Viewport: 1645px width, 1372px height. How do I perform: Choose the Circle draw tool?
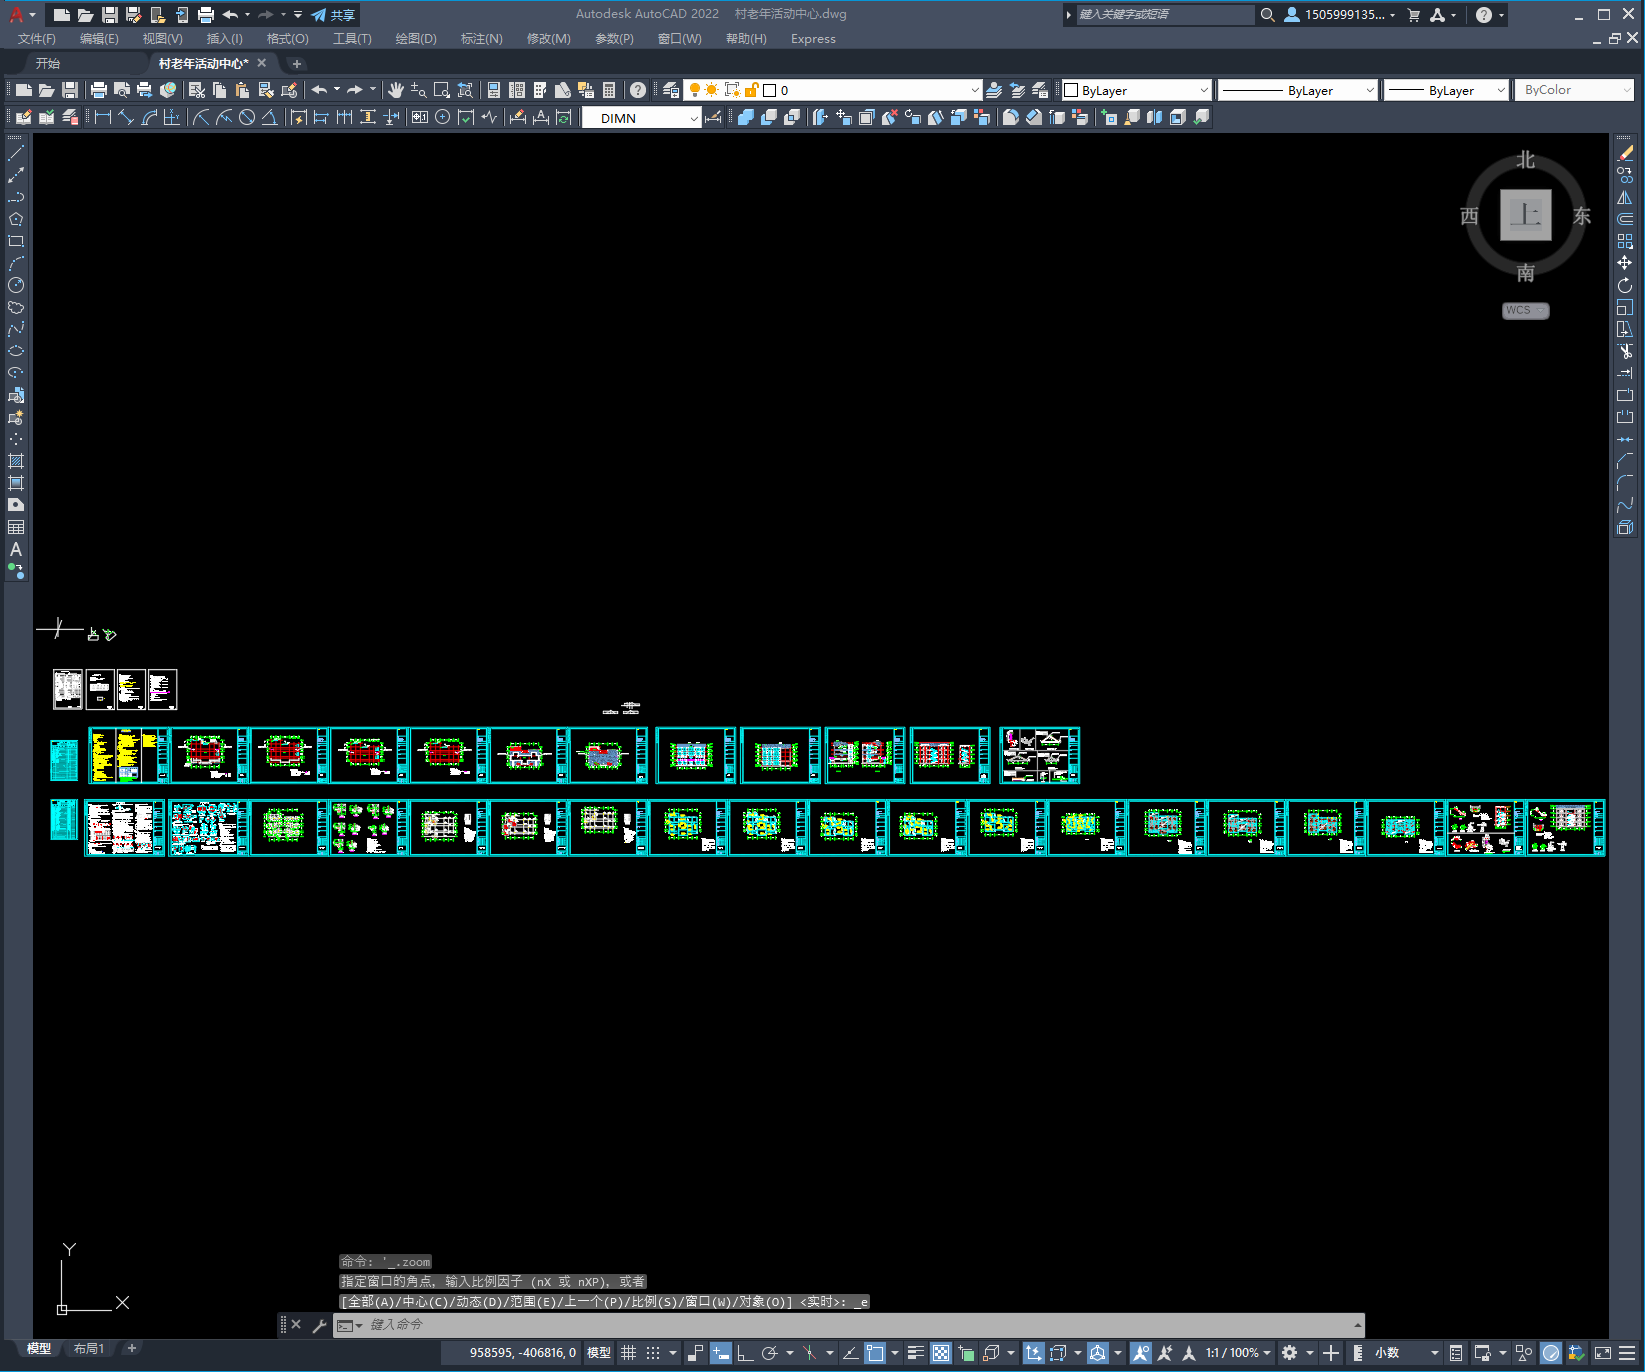(16, 285)
